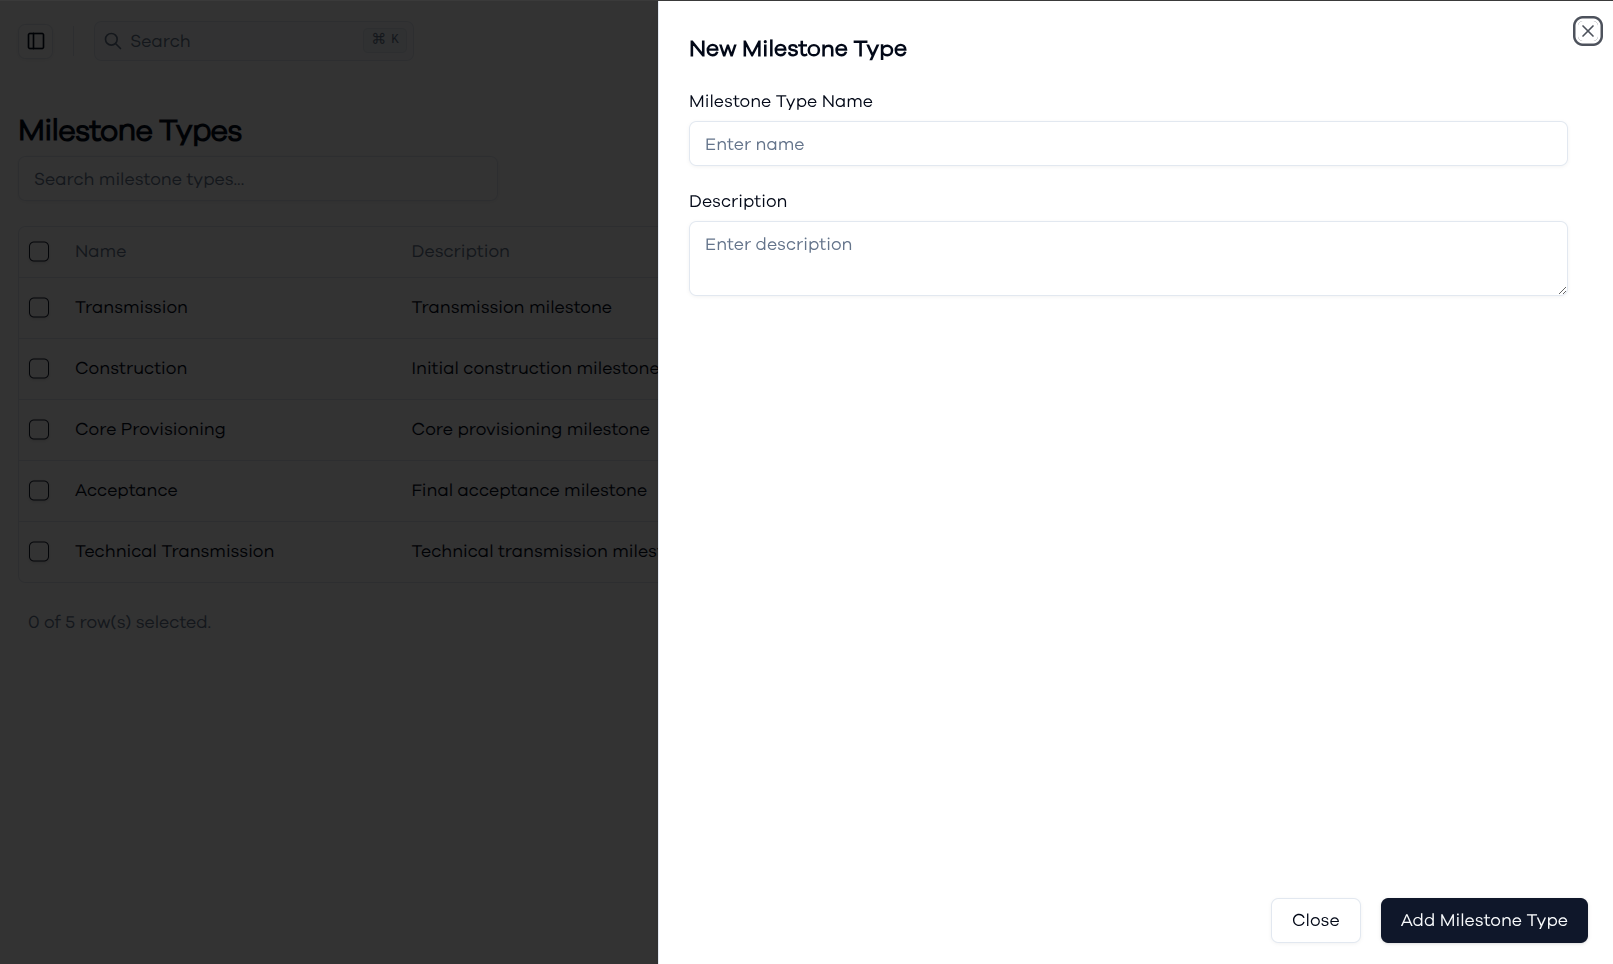1613x964 pixels.
Task: Click '0 of 5 row(s) selected' text
Action: [120, 622]
